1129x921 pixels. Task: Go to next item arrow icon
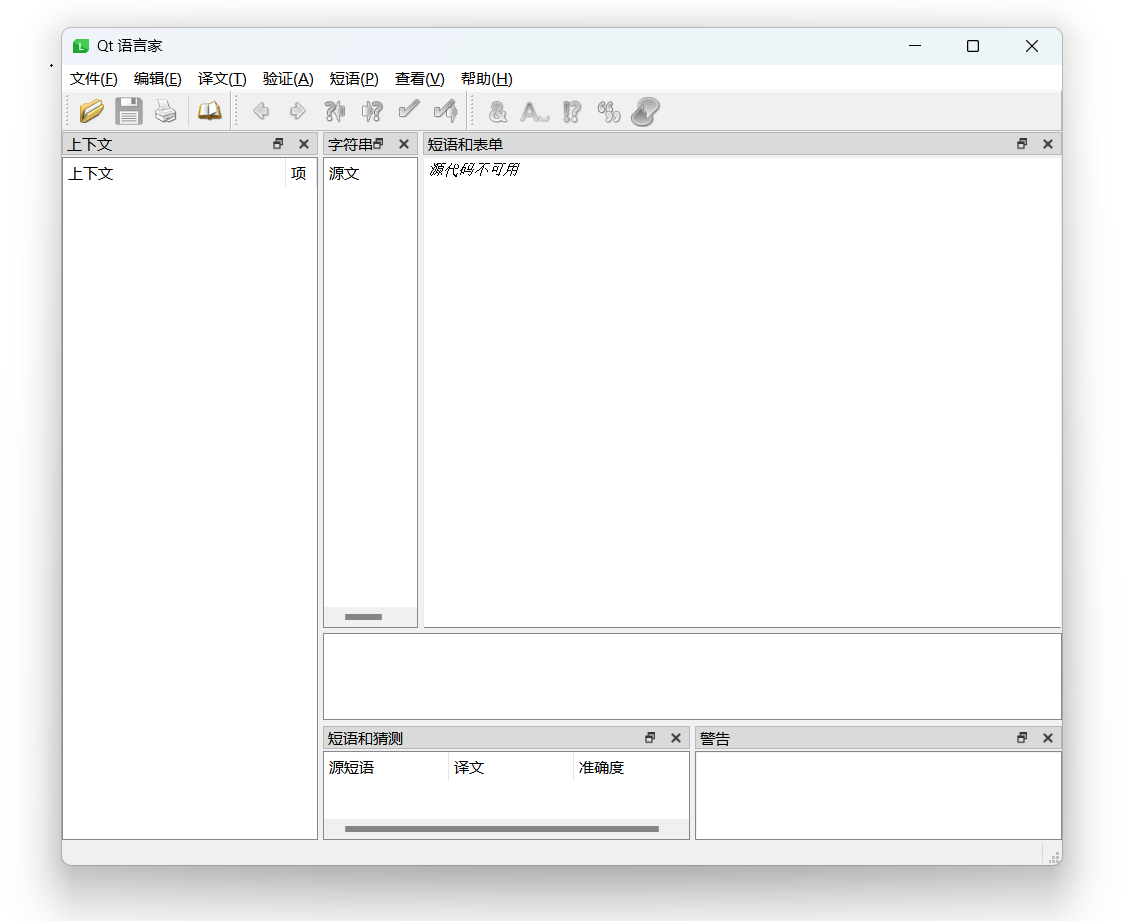[x=298, y=112]
